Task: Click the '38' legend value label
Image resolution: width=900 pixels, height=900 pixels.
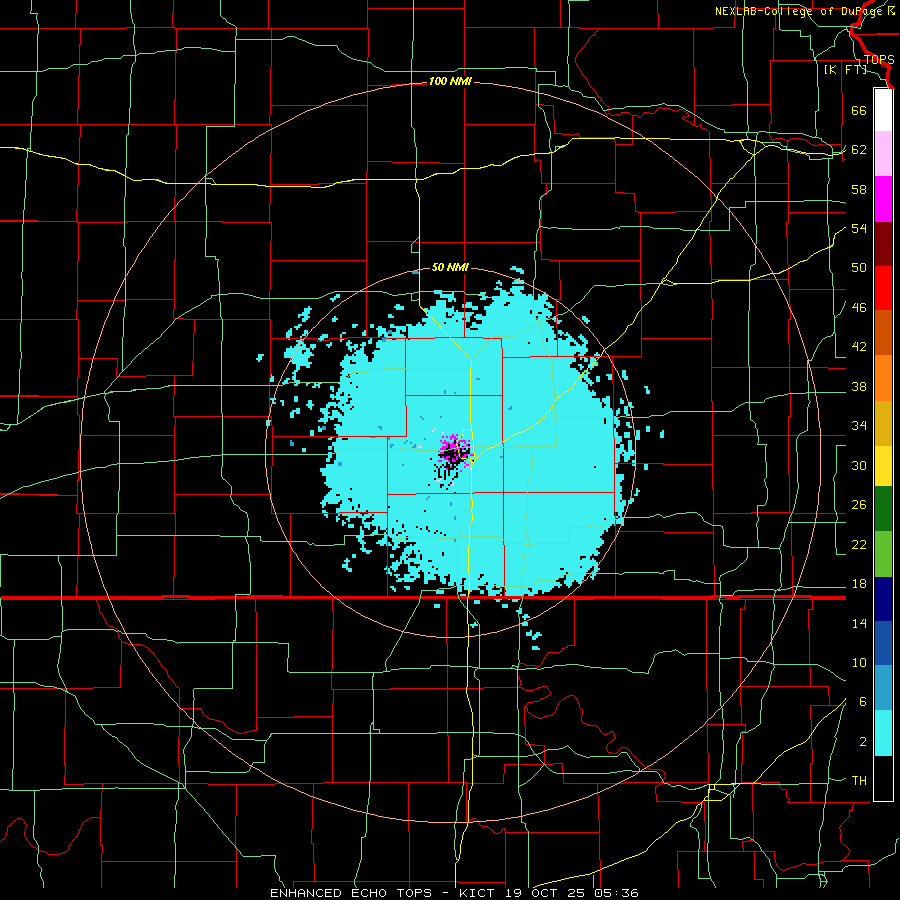Action: pyautogui.click(x=859, y=386)
